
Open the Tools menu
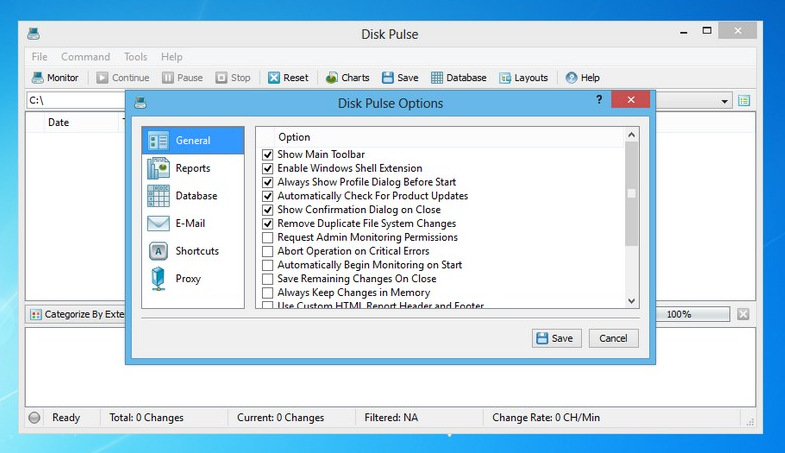point(136,57)
